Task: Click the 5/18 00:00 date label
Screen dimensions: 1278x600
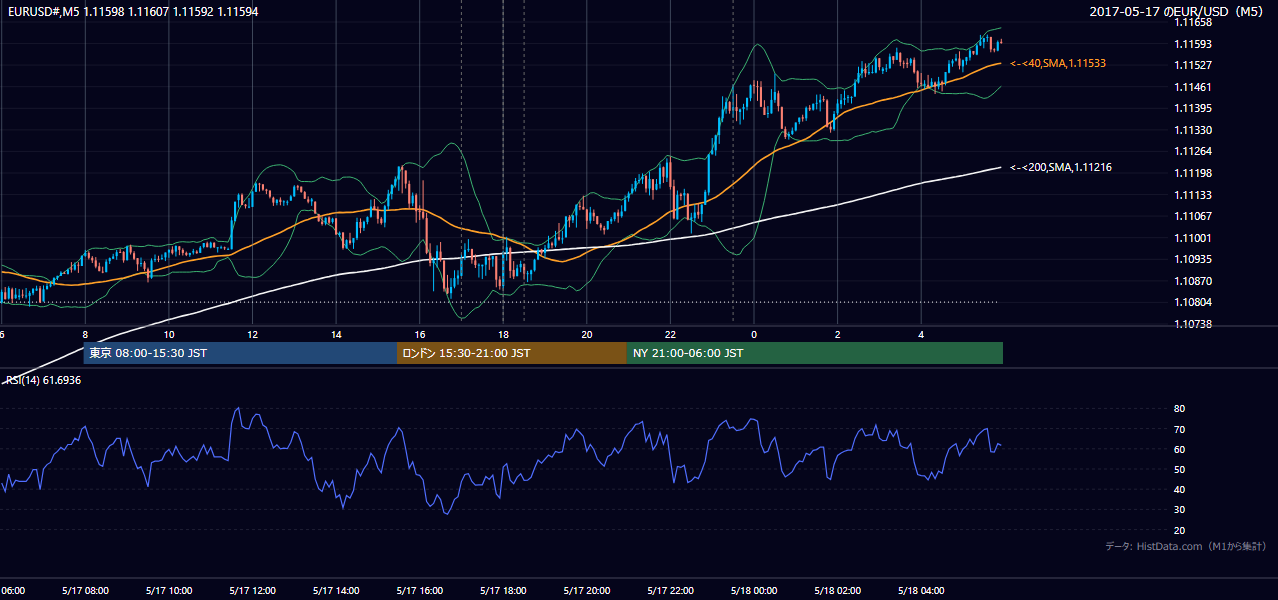Action: coord(754,591)
